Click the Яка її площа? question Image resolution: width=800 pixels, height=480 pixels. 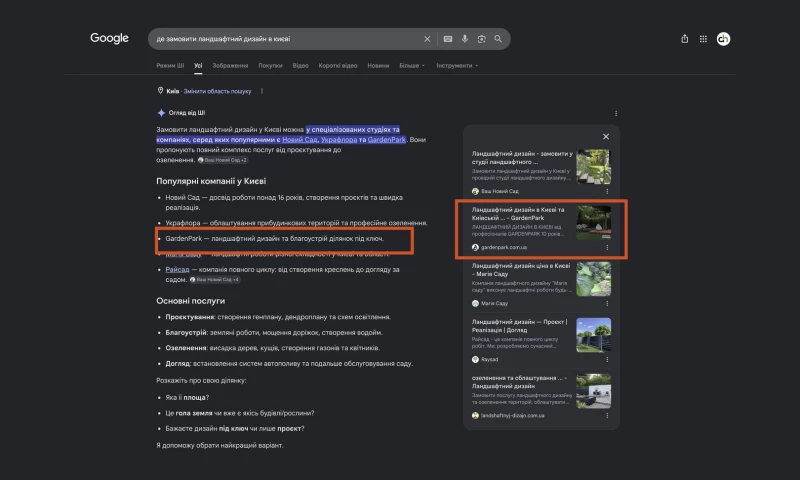[187, 397]
